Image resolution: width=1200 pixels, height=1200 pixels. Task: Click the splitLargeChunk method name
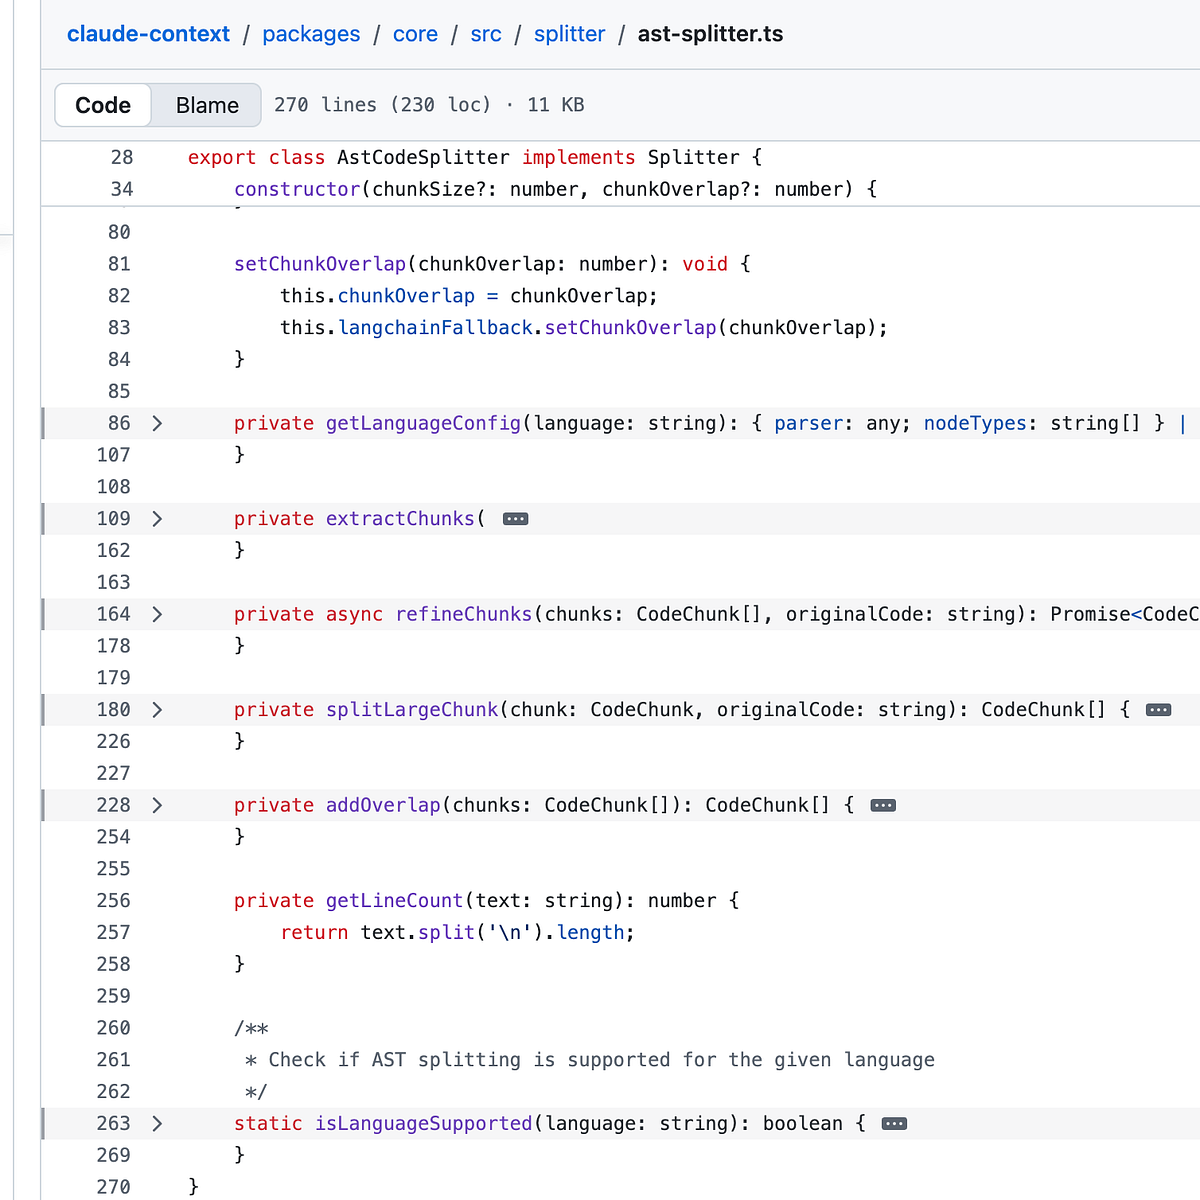[412, 710]
